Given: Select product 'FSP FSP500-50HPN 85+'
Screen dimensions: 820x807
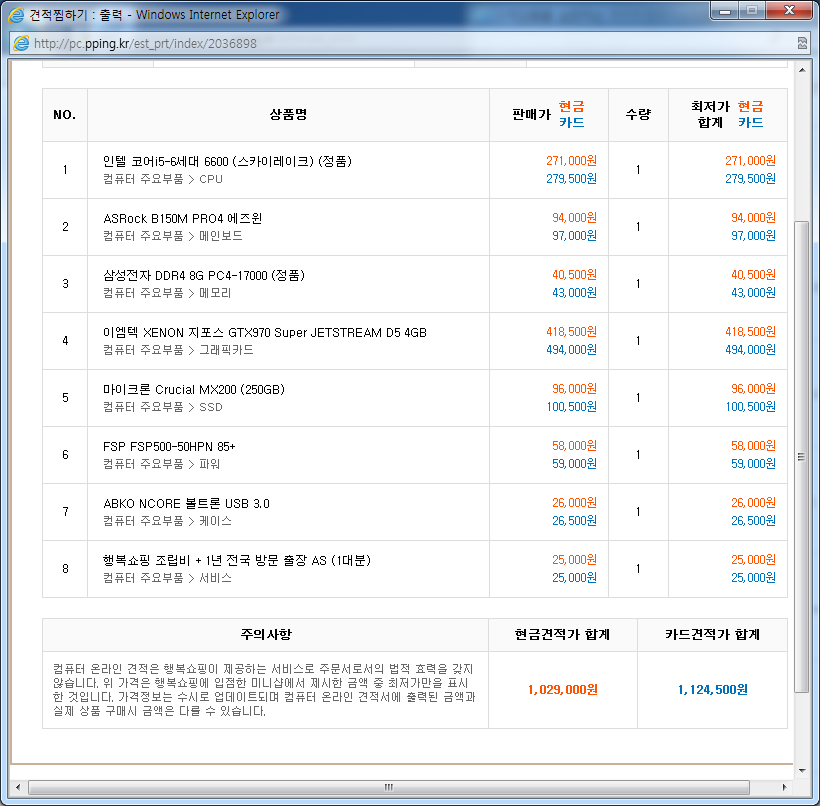Looking at the screenshot, I should pyautogui.click(x=169, y=446).
